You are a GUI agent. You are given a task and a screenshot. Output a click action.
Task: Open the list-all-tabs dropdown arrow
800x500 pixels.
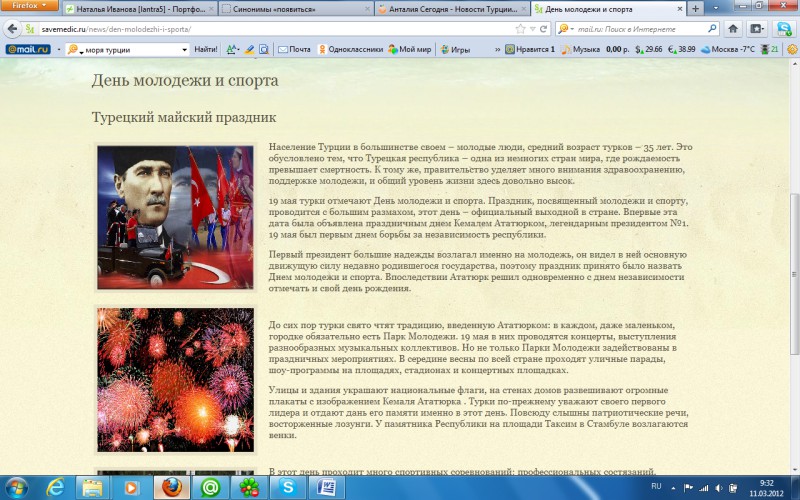pyautogui.click(x=715, y=9)
